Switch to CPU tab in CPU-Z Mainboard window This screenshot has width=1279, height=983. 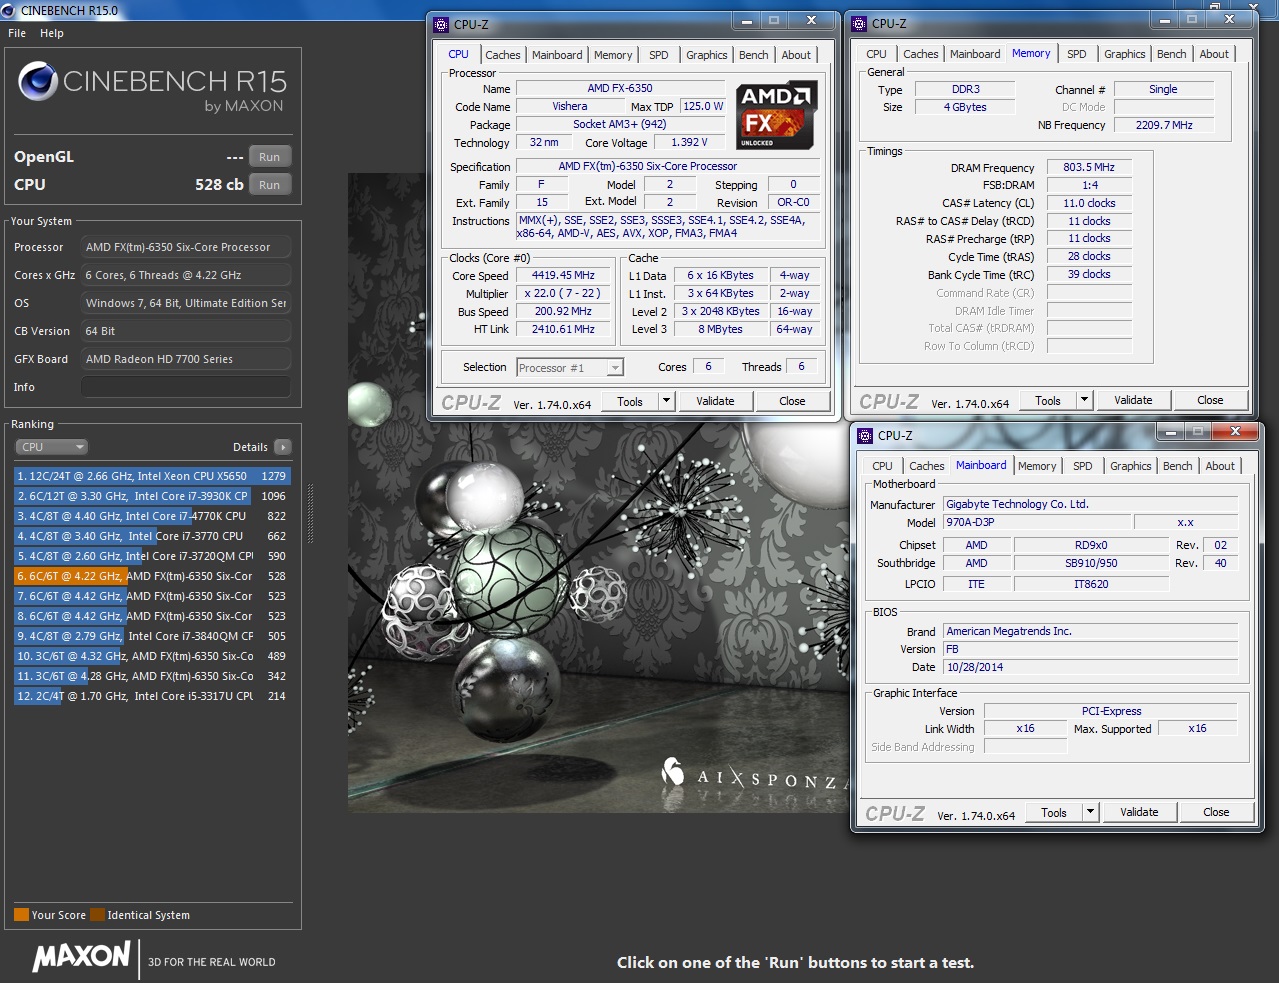(882, 466)
